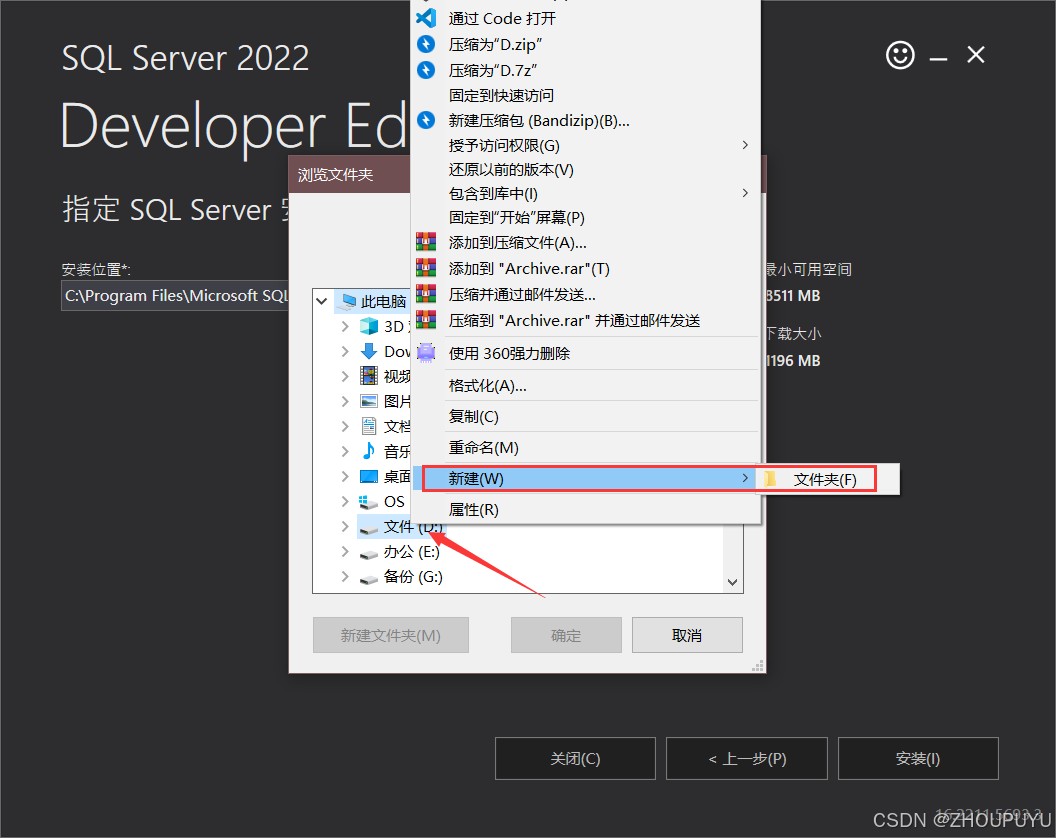This screenshot has width=1056, height=838.
Task: Expand the 办公 (E:) drive node
Action: (345, 552)
